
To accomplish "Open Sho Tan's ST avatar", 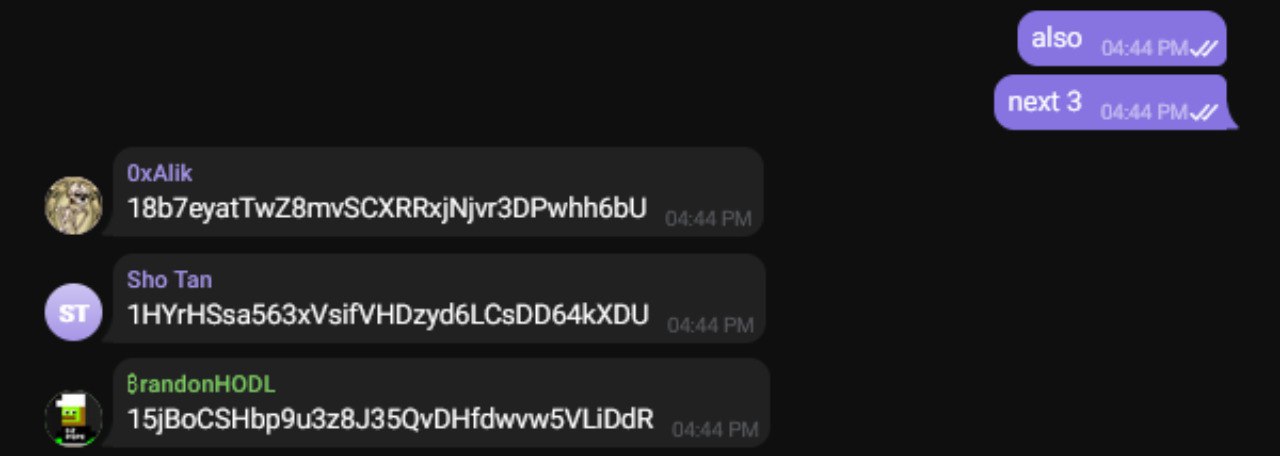I will point(73,312).
